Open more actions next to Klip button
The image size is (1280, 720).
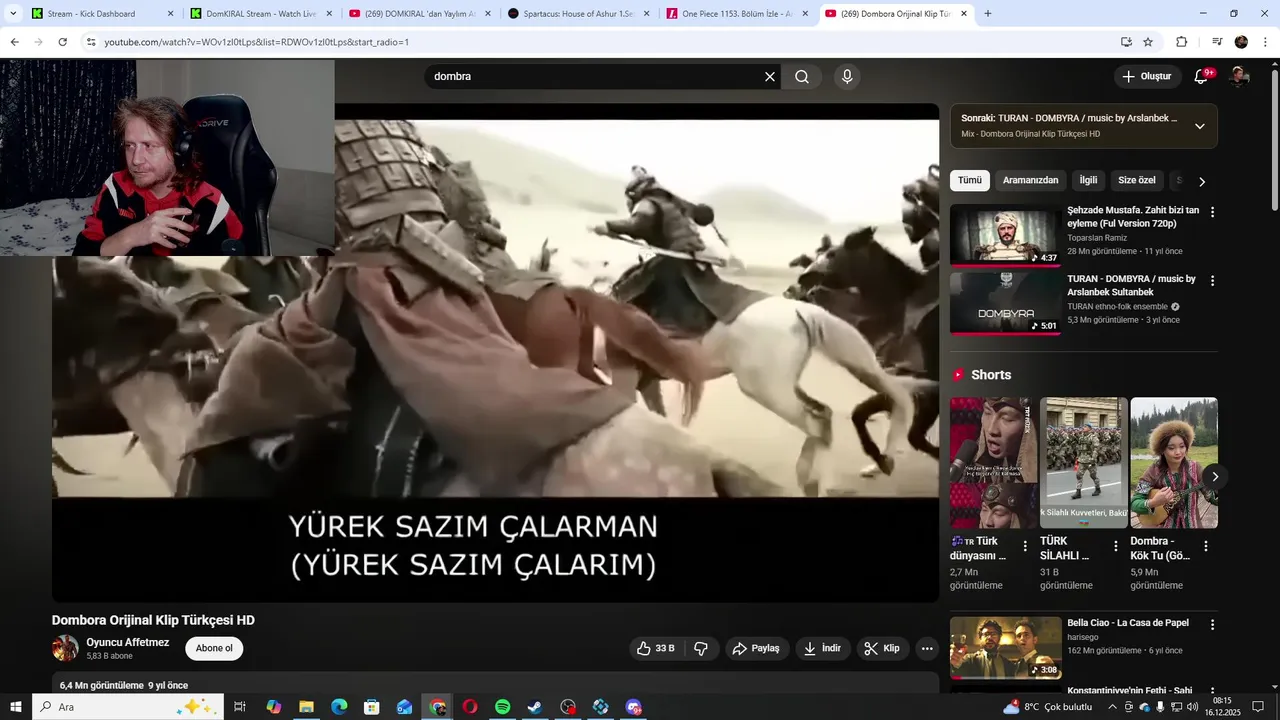coord(927,648)
